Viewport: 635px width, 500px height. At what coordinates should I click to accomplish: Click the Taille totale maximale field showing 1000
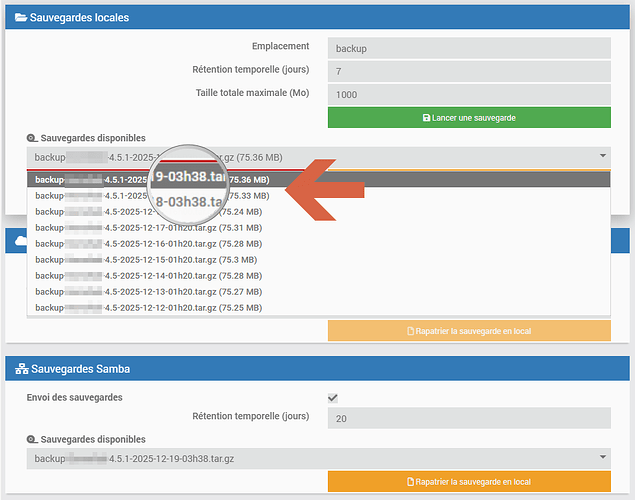pyautogui.click(x=469, y=94)
